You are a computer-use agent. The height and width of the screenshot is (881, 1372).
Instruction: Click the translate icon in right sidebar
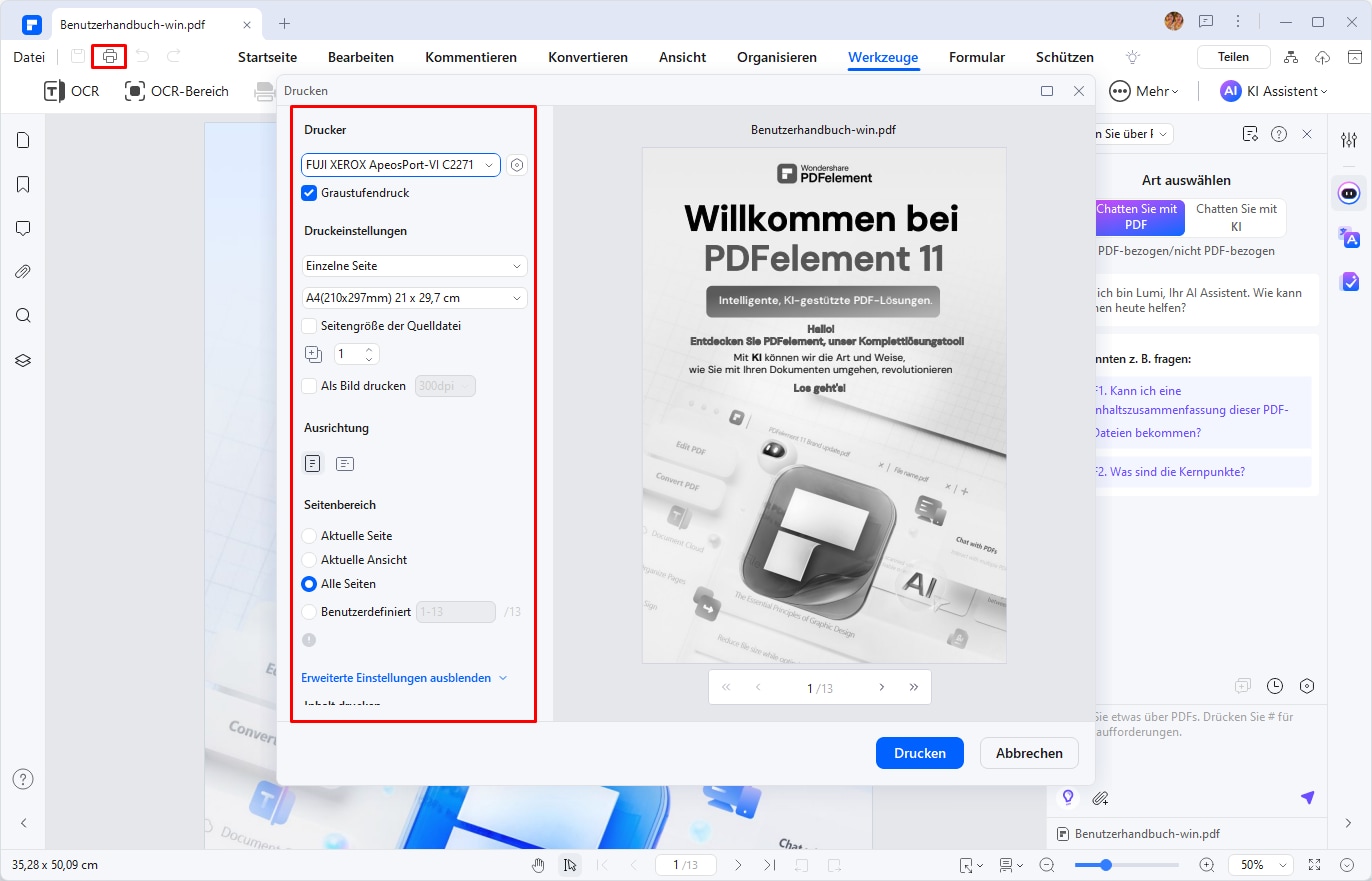point(1350,237)
